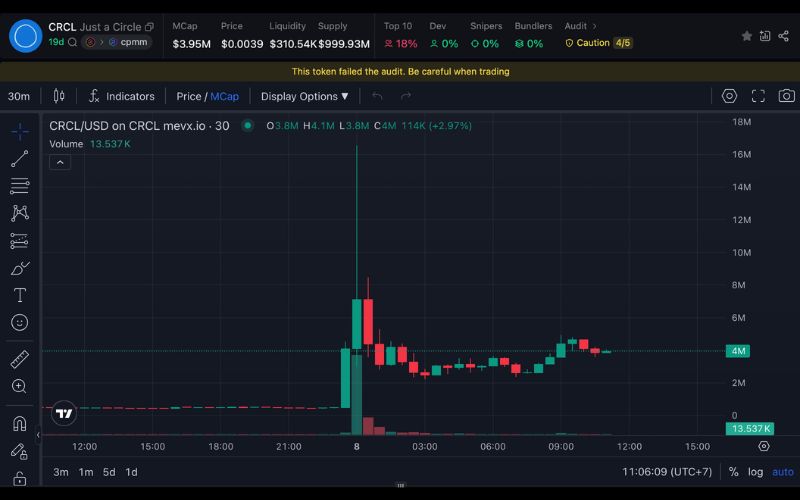The image size is (800, 500).
Task: Toggle the green live status dot
Action: (x=247, y=126)
